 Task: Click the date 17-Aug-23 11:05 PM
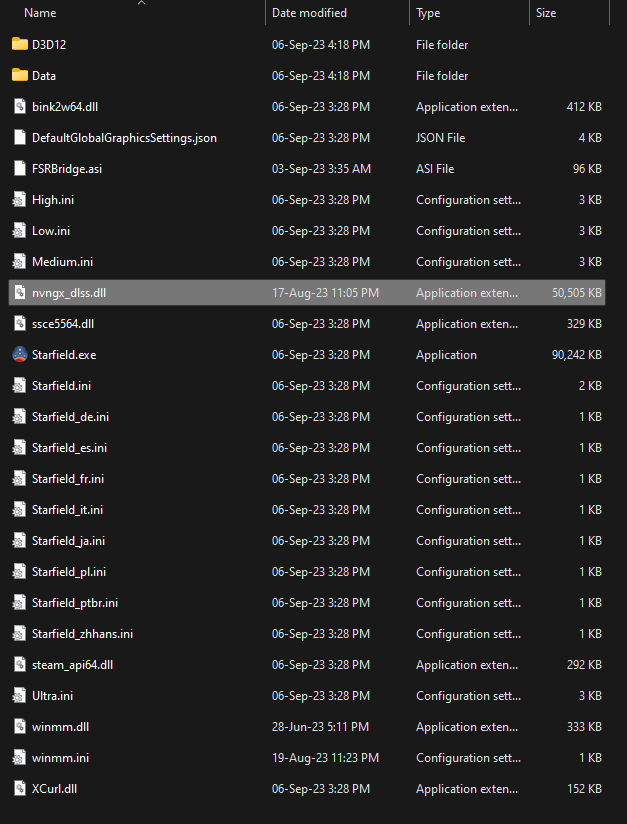325,293
